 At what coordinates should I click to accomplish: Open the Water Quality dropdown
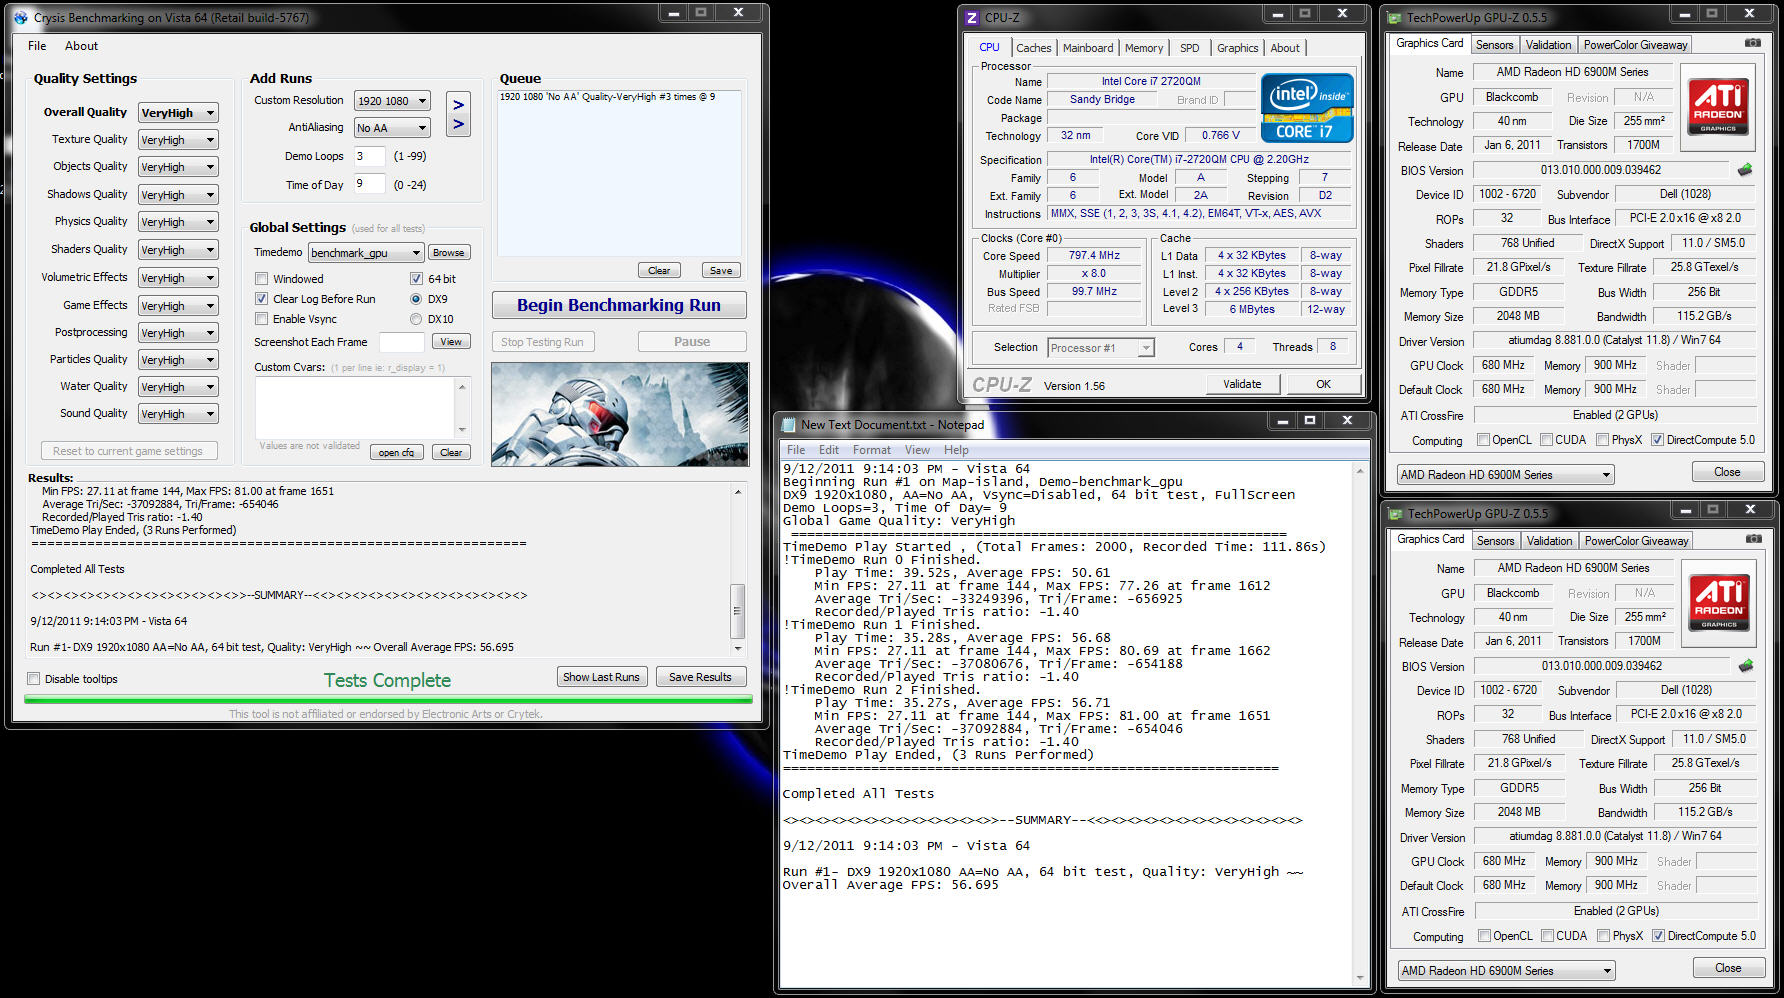click(x=178, y=387)
